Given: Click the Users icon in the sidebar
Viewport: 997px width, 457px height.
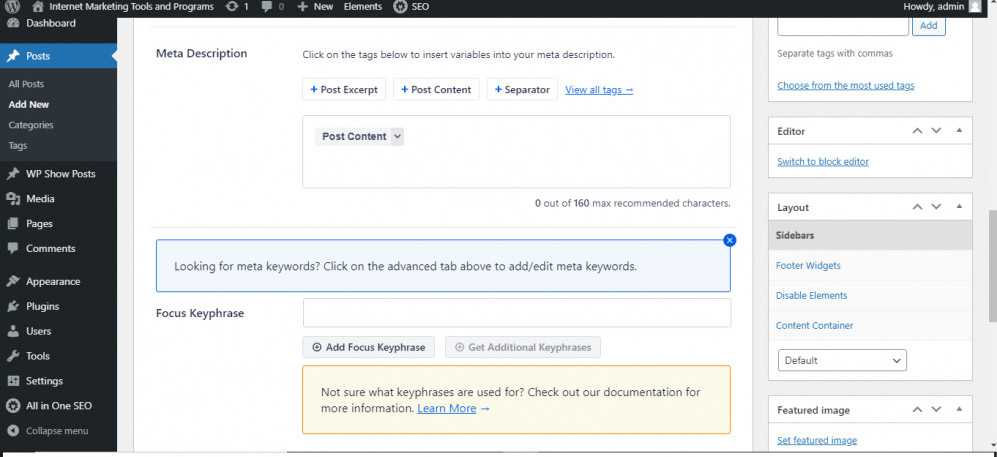Looking at the screenshot, I should [x=13, y=331].
